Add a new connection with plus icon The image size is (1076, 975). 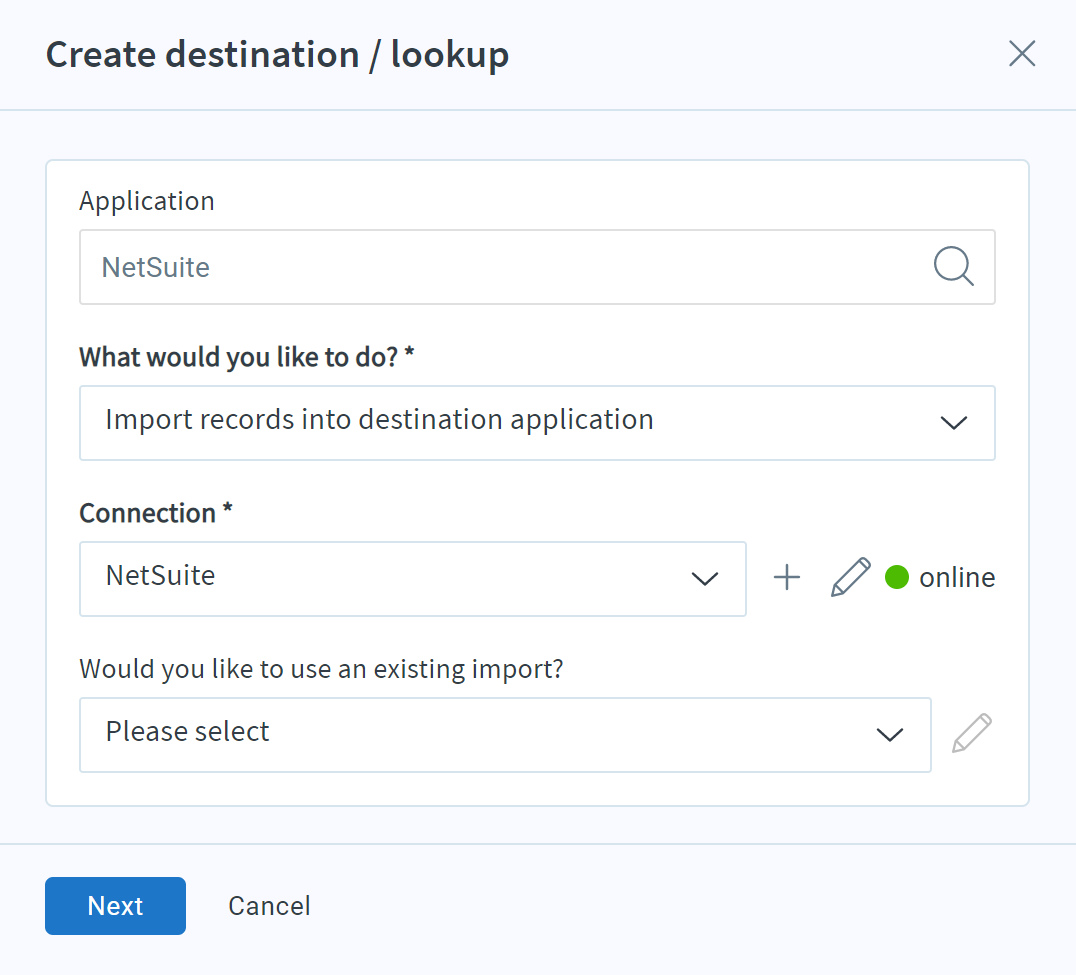tap(787, 578)
